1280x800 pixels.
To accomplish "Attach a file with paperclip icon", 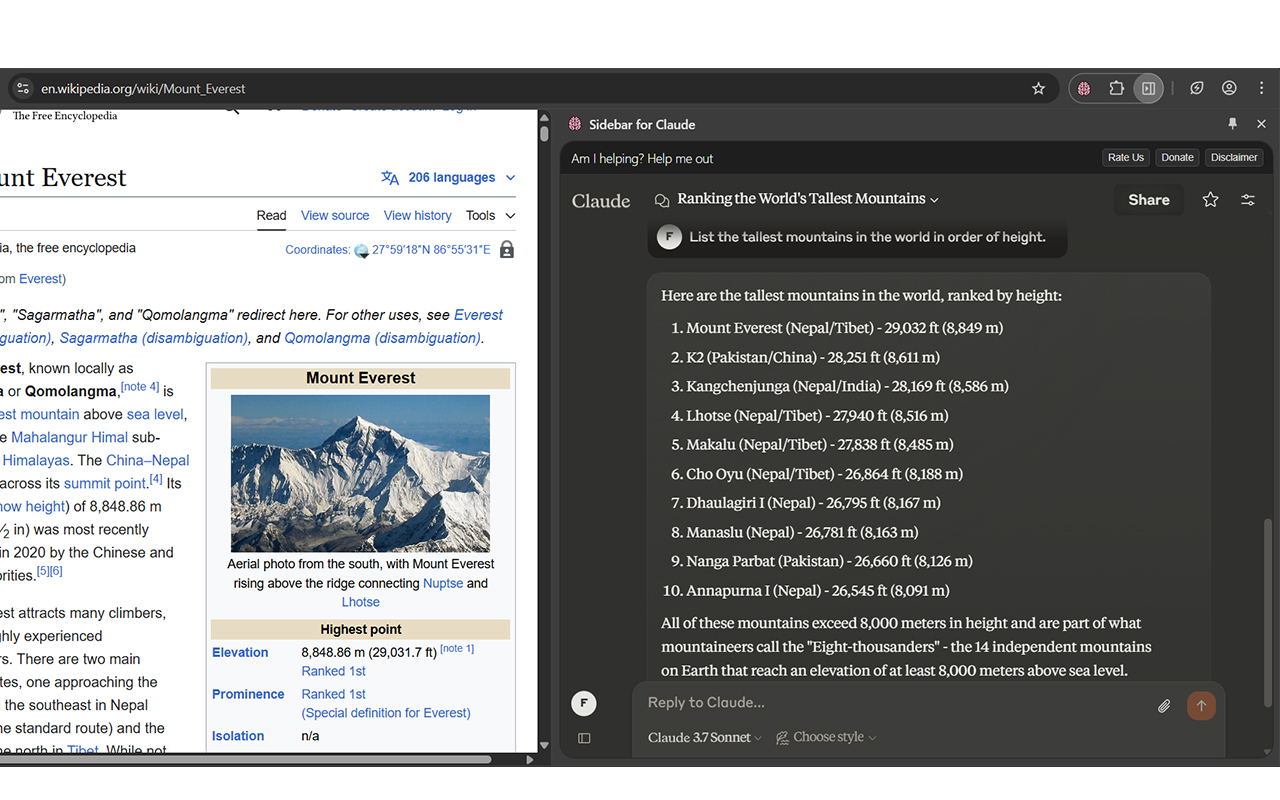I will (x=1164, y=706).
